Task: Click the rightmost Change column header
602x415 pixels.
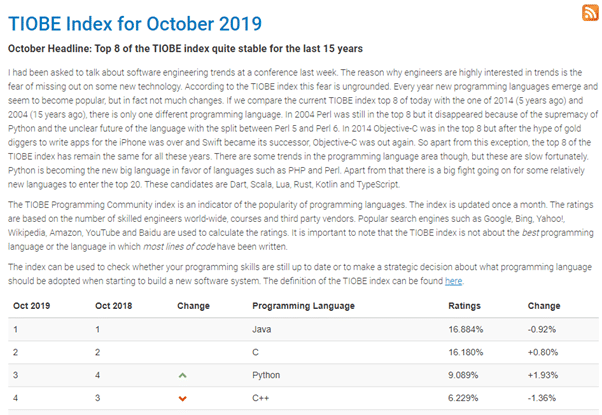Action: tap(544, 306)
